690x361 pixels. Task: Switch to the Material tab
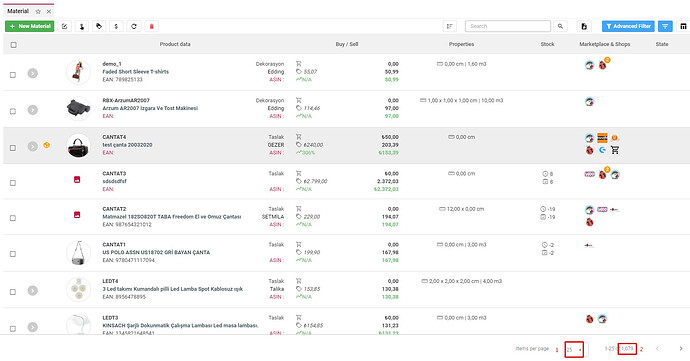pos(18,11)
